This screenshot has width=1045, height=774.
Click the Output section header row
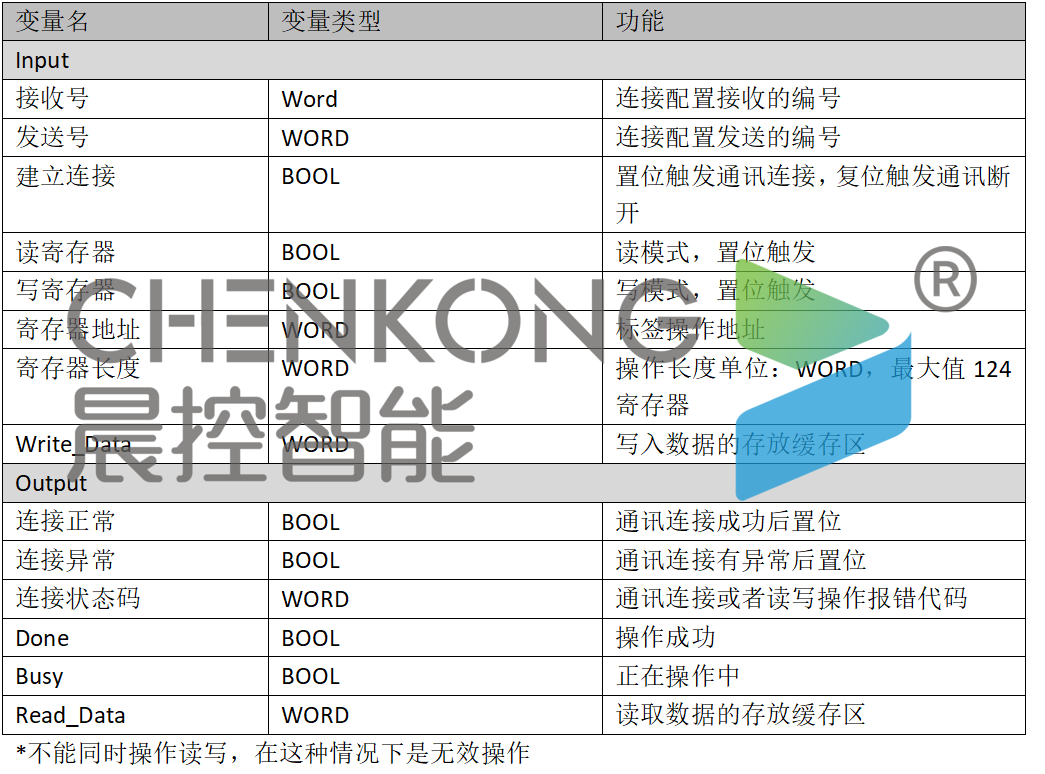(x=51, y=483)
